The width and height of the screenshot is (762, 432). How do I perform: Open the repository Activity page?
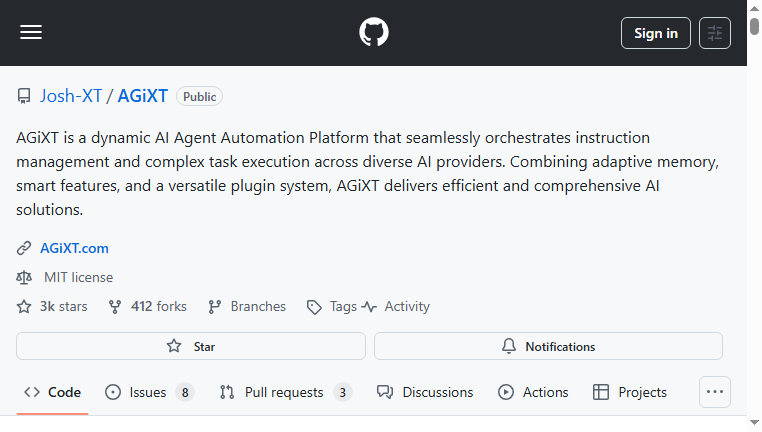click(x=407, y=307)
